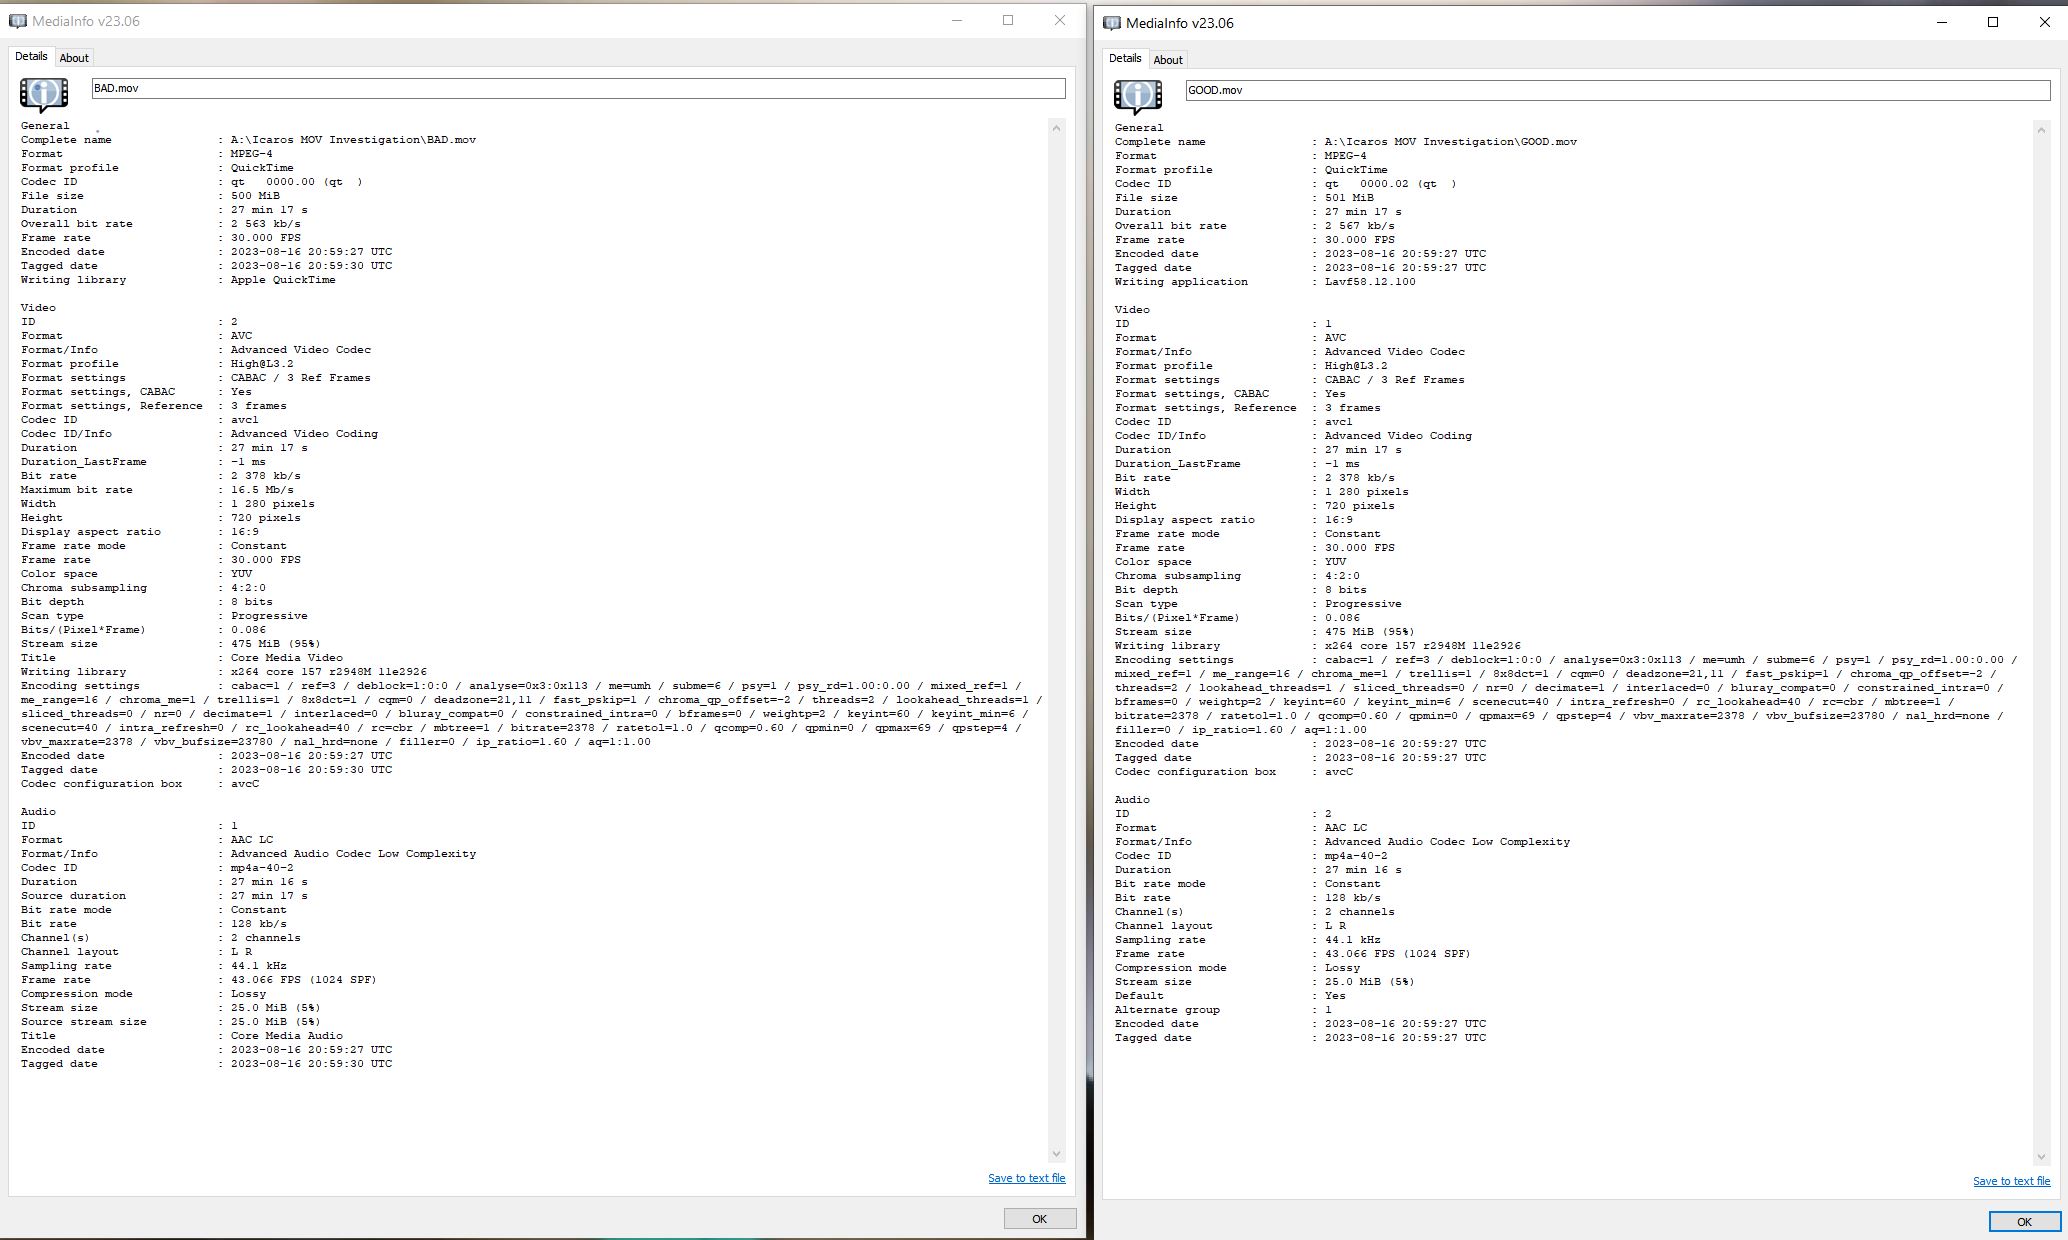Close the right MediaInfo window
Screen dimensions: 2068x1240
pyautogui.click(x=2044, y=22)
